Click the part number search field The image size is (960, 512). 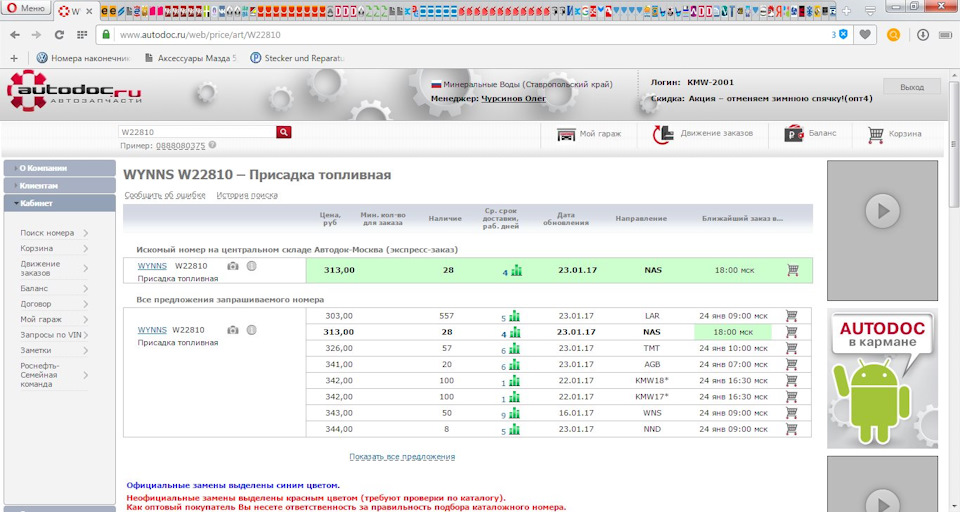[197, 132]
